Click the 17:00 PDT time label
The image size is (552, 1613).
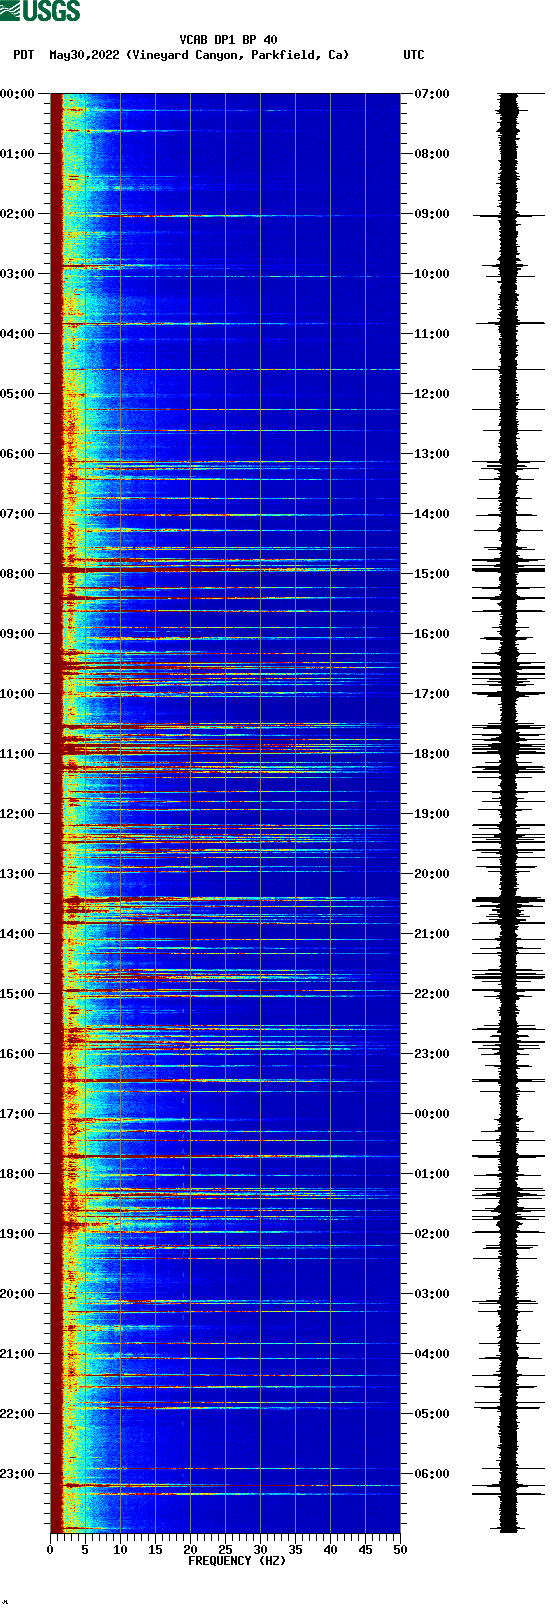17,1114
